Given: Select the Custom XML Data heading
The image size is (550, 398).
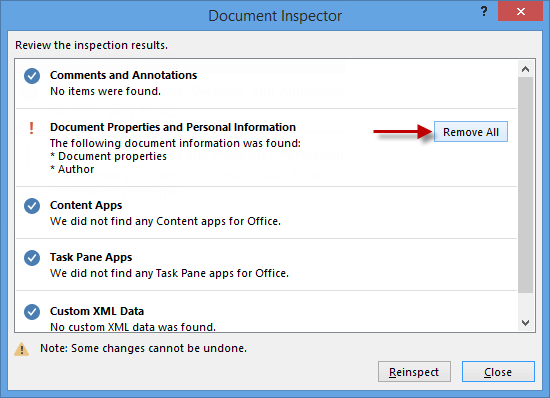Looking at the screenshot, I should pyautogui.click(x=97, y=311).
